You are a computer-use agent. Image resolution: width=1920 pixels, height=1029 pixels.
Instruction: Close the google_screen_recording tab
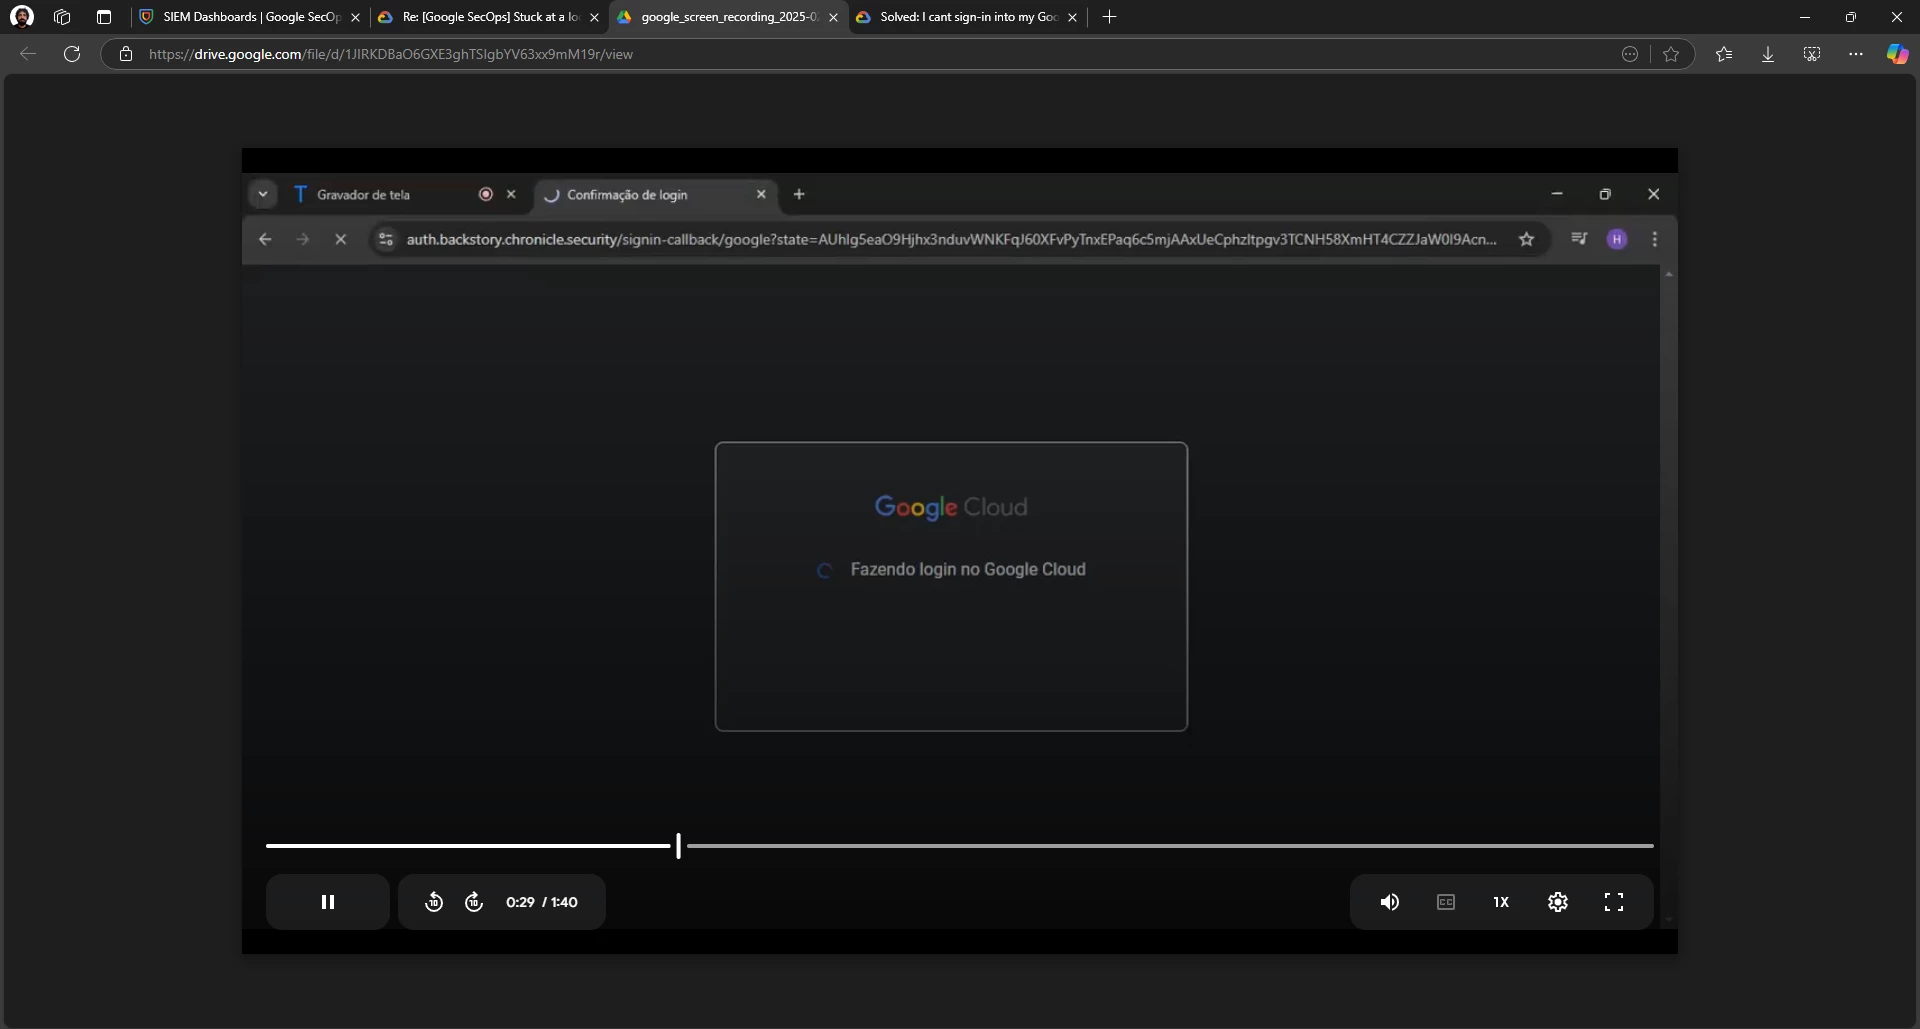pos(833,17)
